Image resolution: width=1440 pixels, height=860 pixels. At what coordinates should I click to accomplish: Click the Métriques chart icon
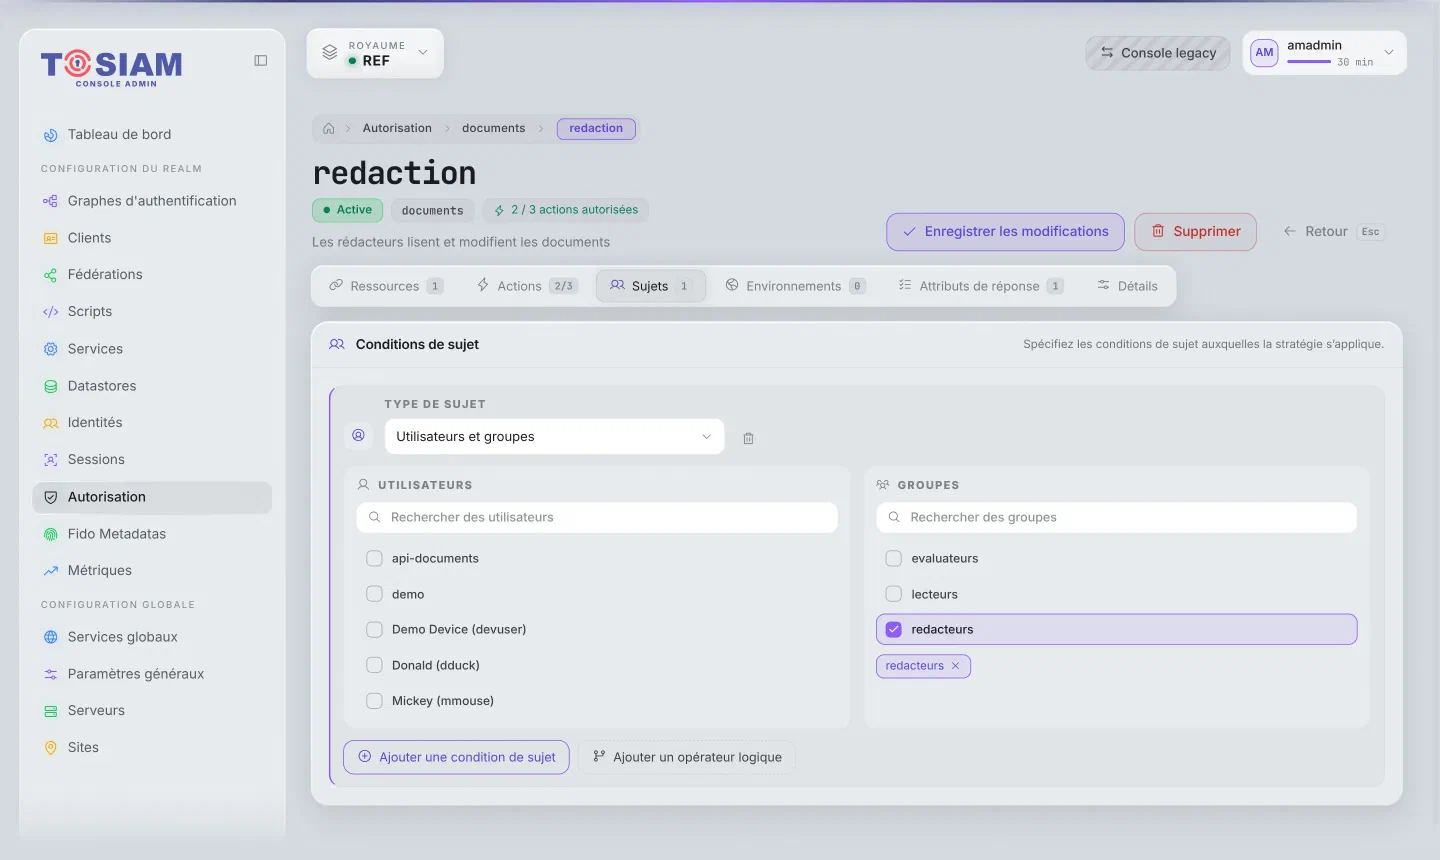pos(51,571)
